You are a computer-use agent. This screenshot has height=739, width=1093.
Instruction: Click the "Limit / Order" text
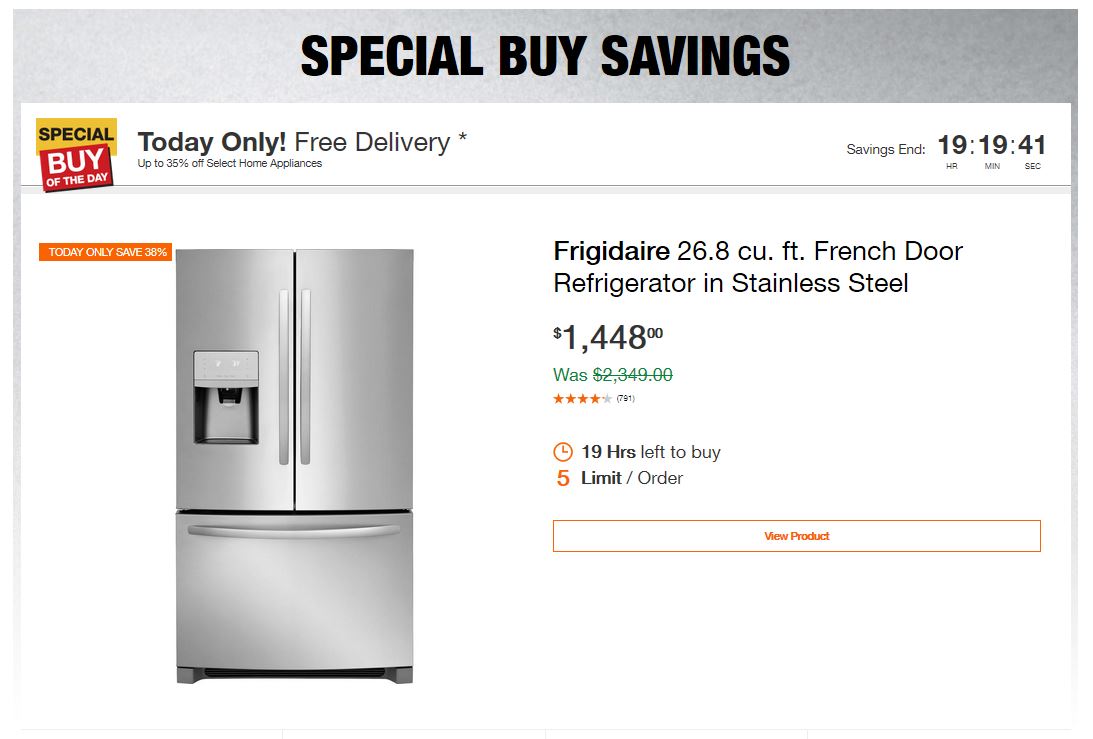pyautogui.click(x=632, y=478)
